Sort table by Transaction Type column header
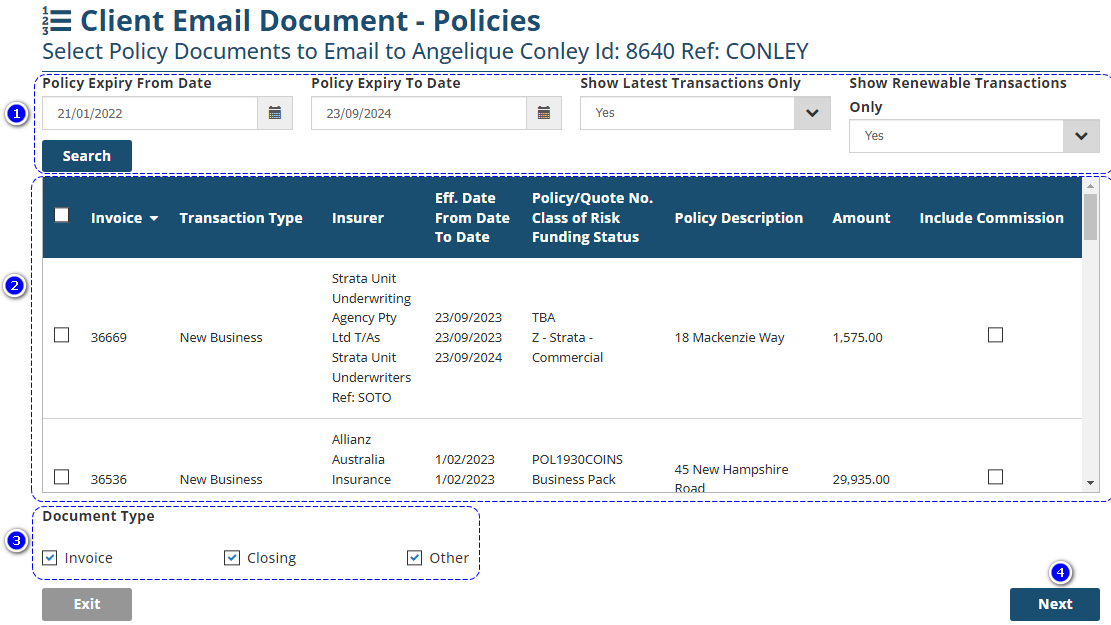The width and height of the screenshot is (1111, 625). point(241,218)
